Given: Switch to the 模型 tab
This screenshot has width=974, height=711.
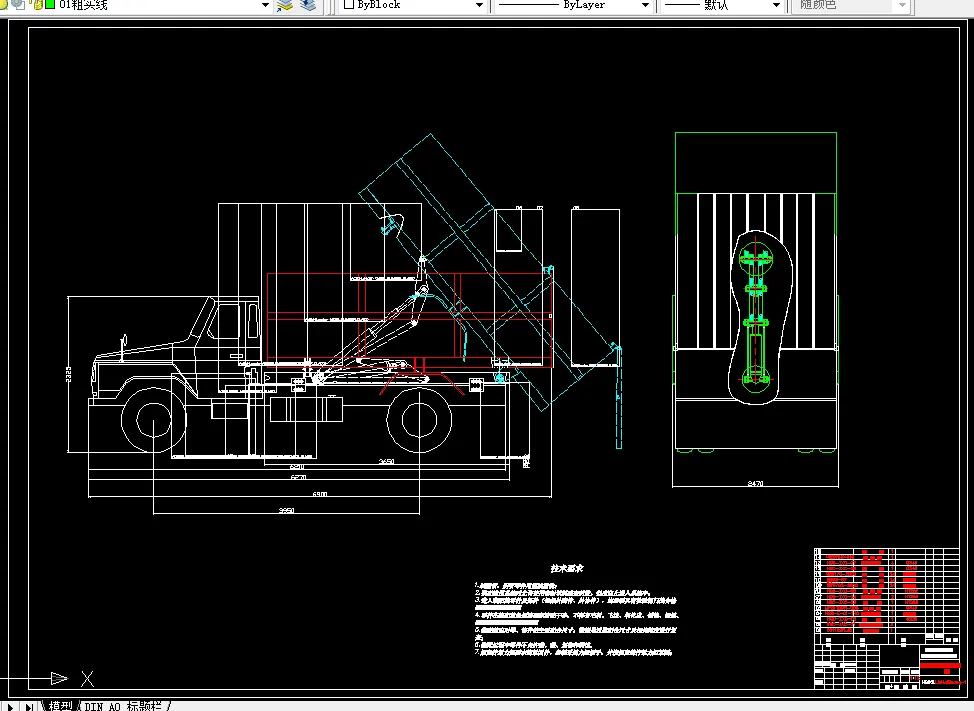Looking at the screenshot, I should tap(61, 706).
